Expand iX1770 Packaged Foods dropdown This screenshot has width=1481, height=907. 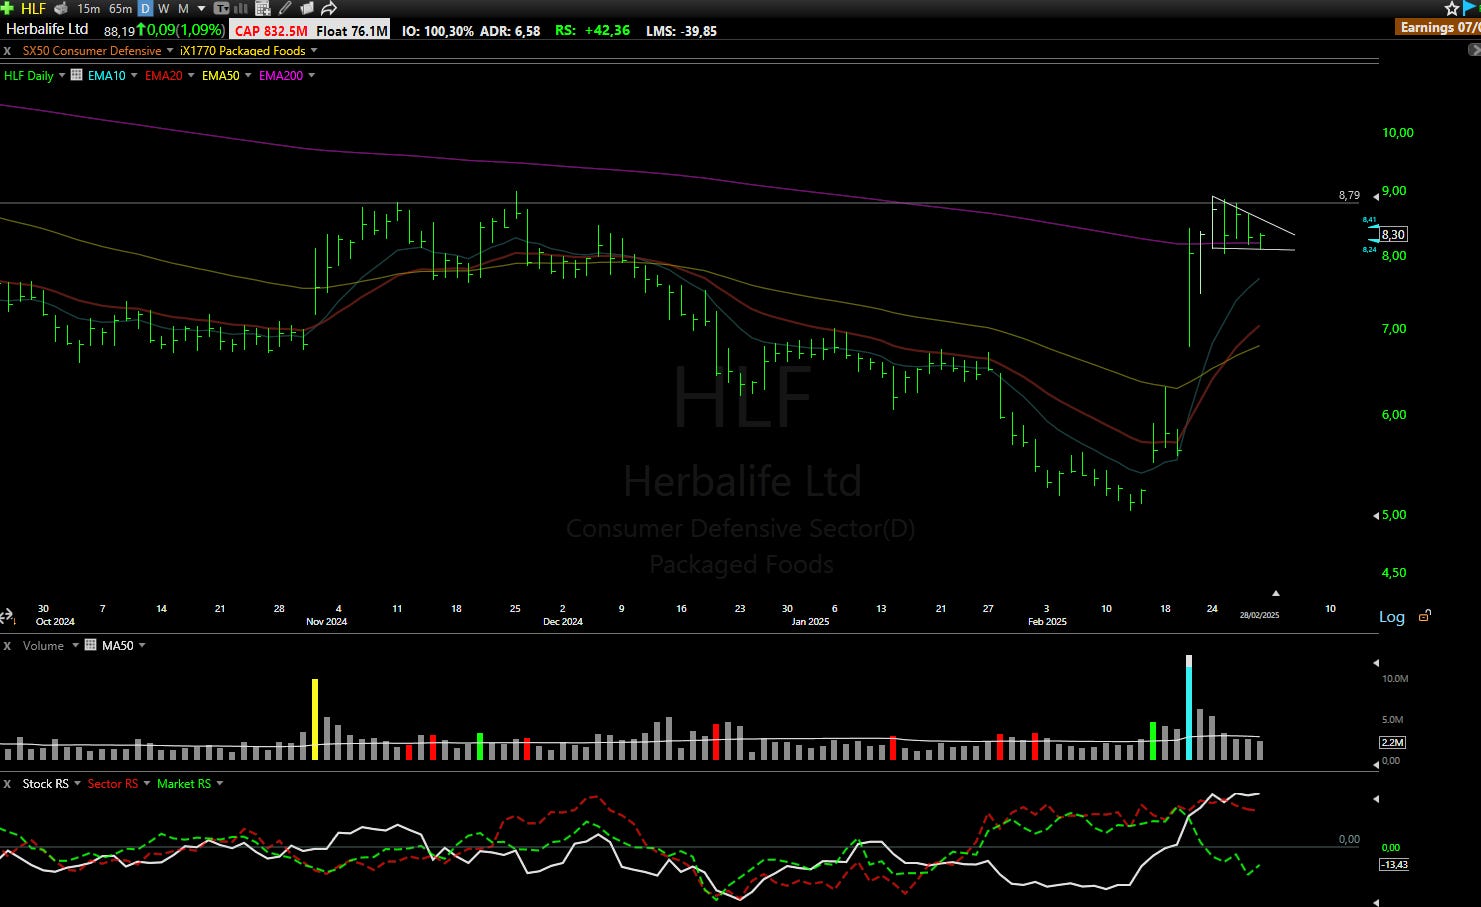[314, 50]
